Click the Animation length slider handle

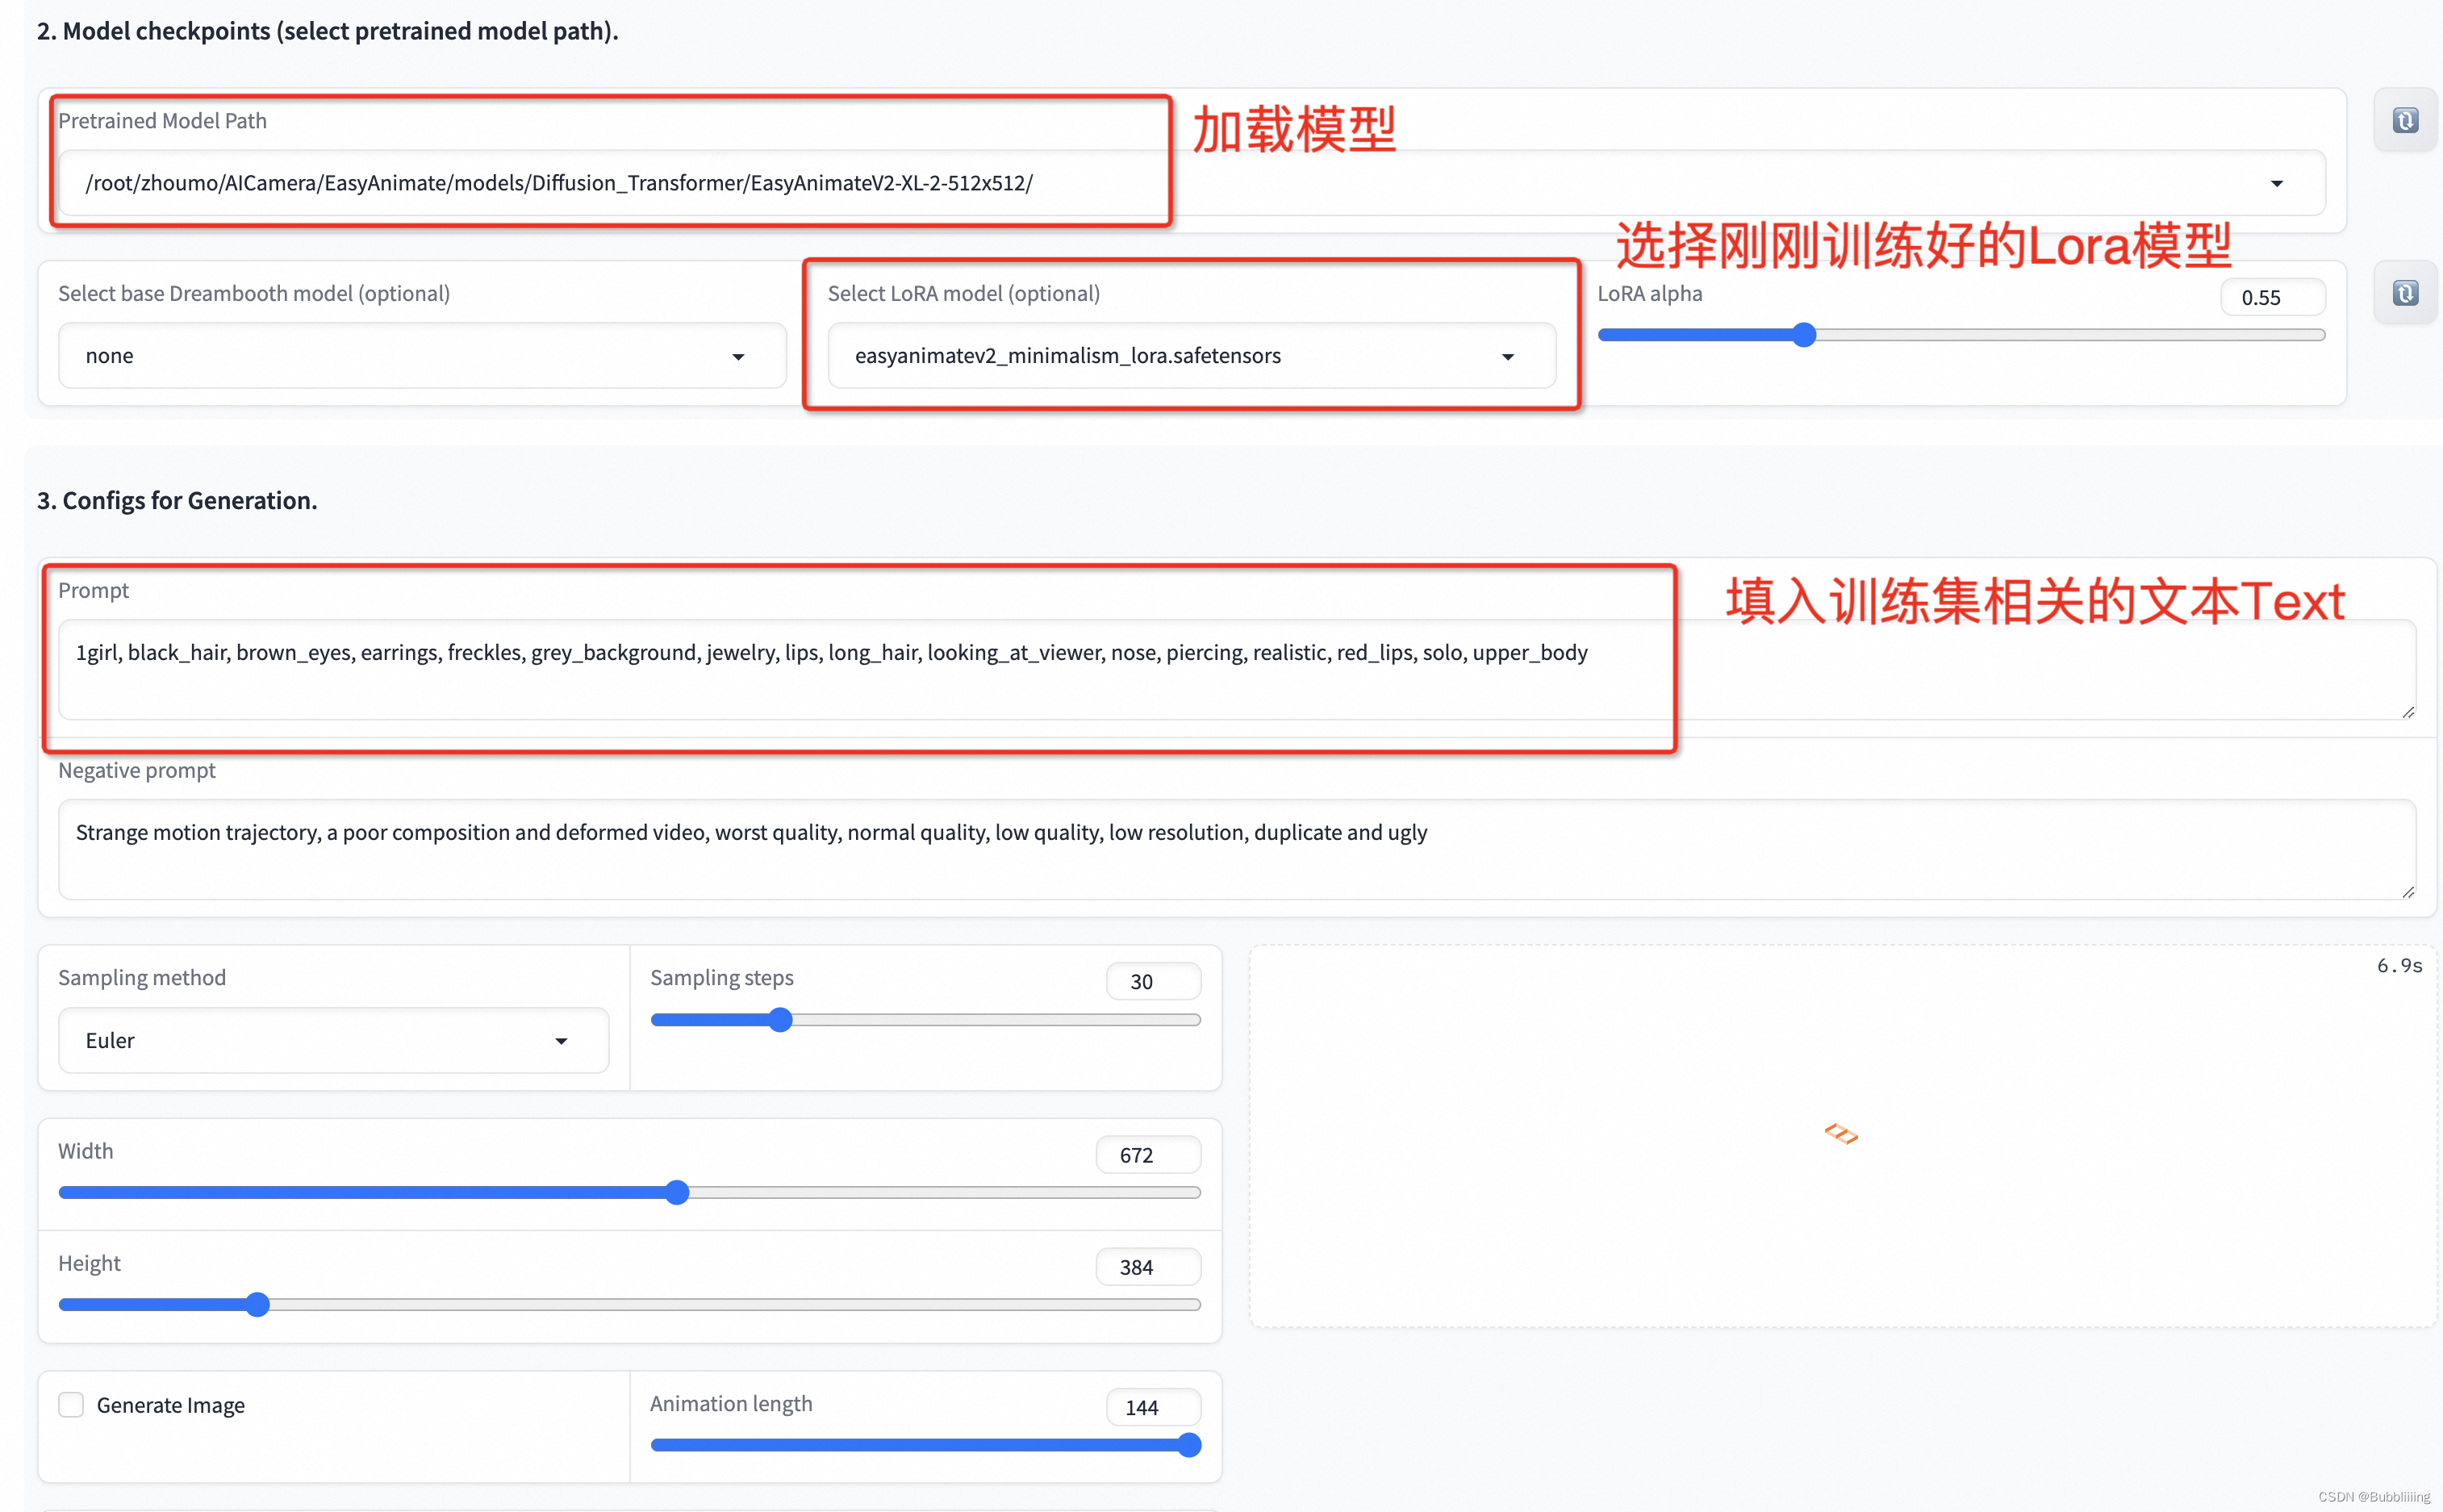tap(1188, 1445)
